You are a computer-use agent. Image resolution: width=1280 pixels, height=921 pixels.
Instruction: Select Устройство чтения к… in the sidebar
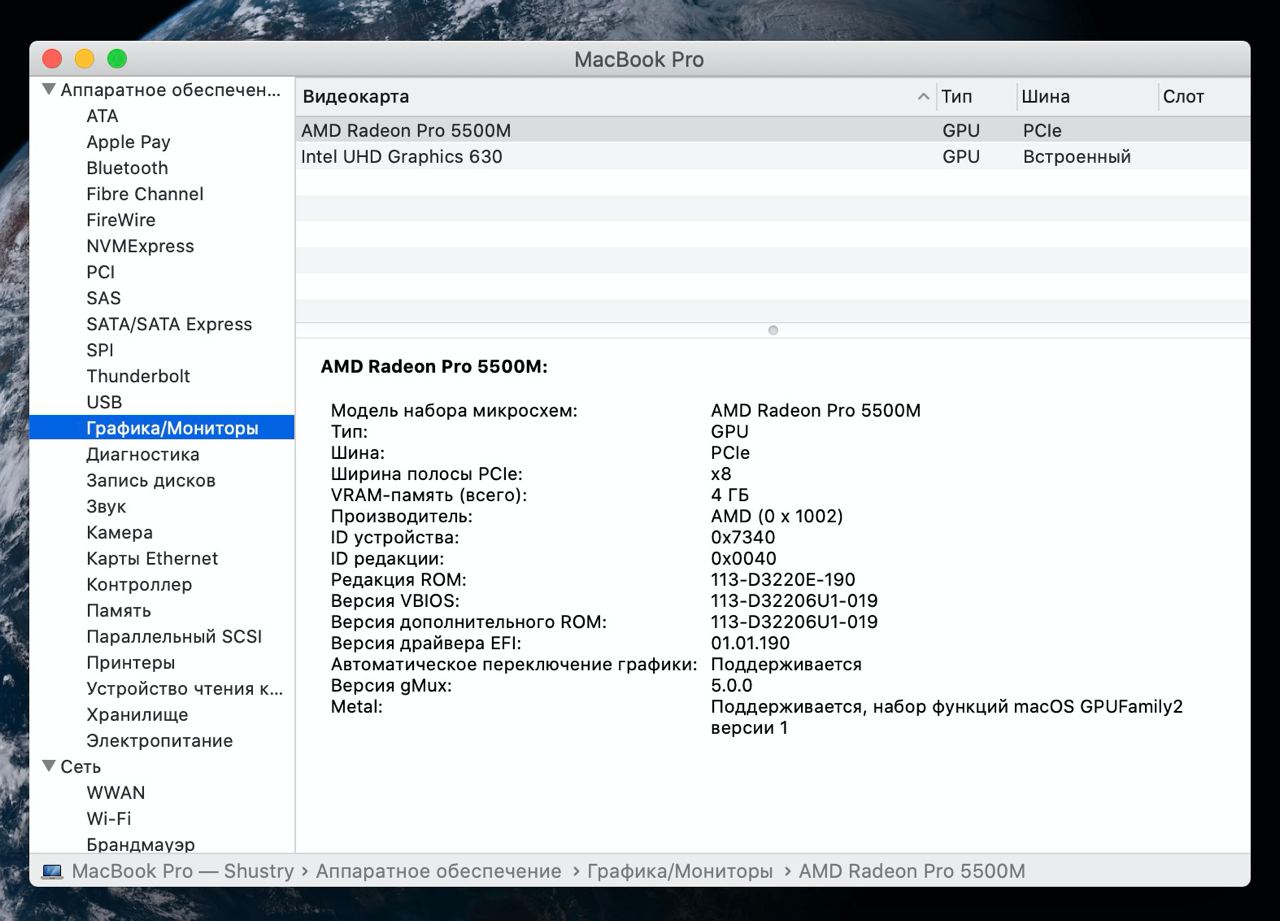click(185, 688)
